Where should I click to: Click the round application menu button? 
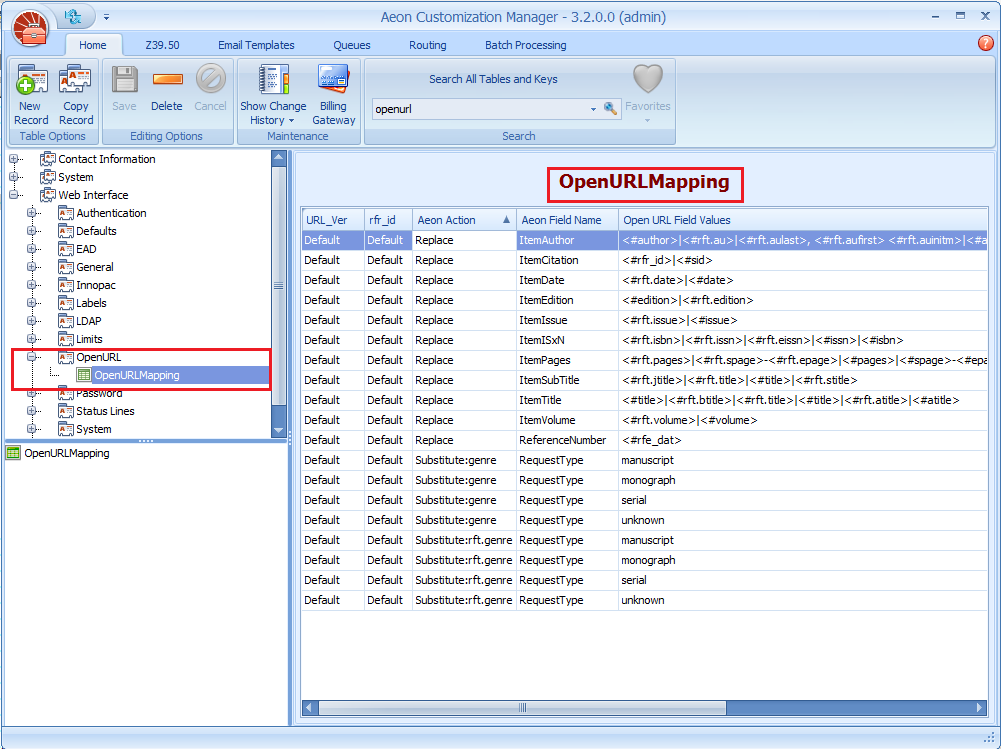pyautogui.click(x=32, y=25)
